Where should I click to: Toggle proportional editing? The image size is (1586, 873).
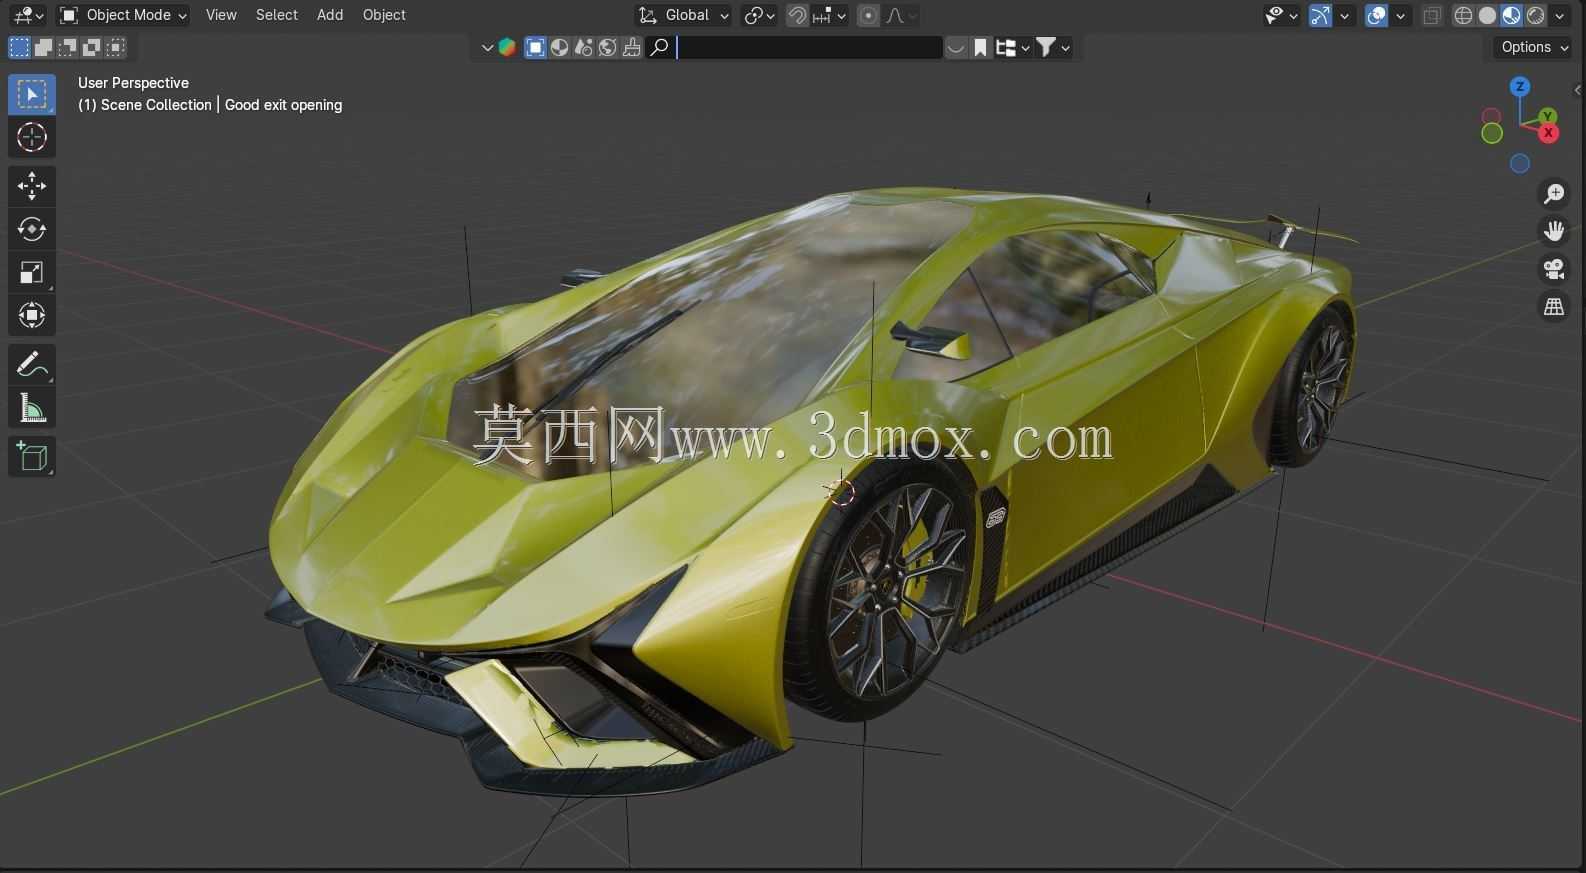(x=868, y=15)
